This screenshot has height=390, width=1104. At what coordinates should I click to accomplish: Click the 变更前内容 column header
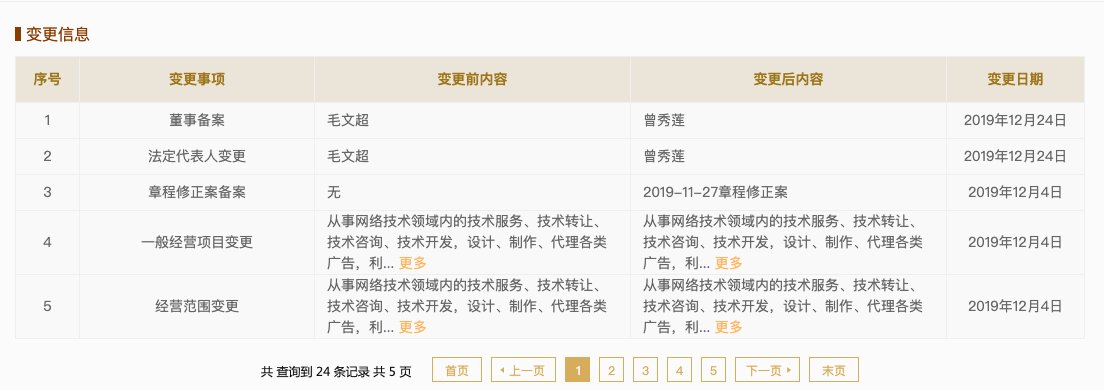pyautogui.click(x=472, y=79)
